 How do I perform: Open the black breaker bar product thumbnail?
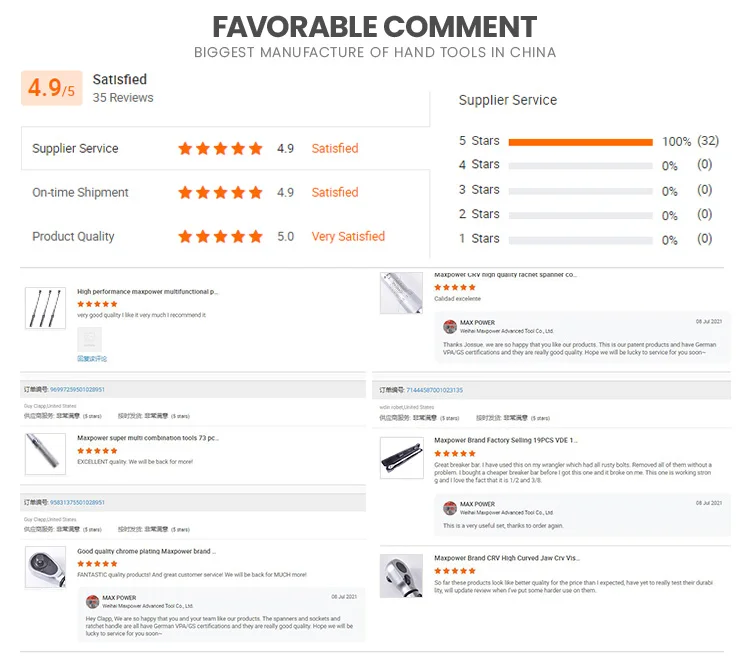pyautogui.click(x=401, y=456)
